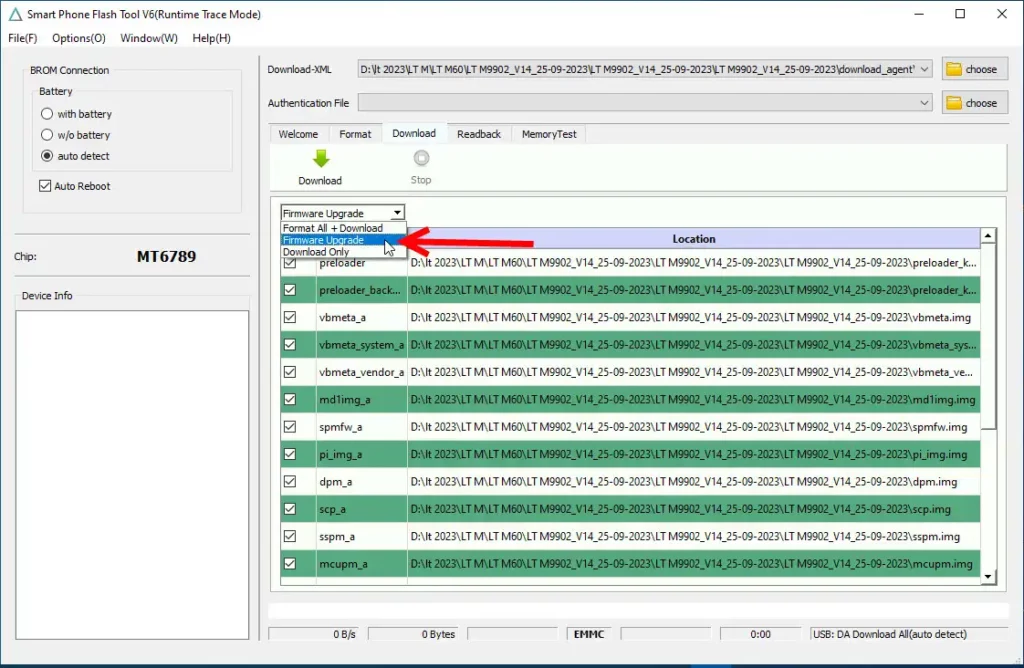Choose 'Format All + Download' from list

pos(332,228)
